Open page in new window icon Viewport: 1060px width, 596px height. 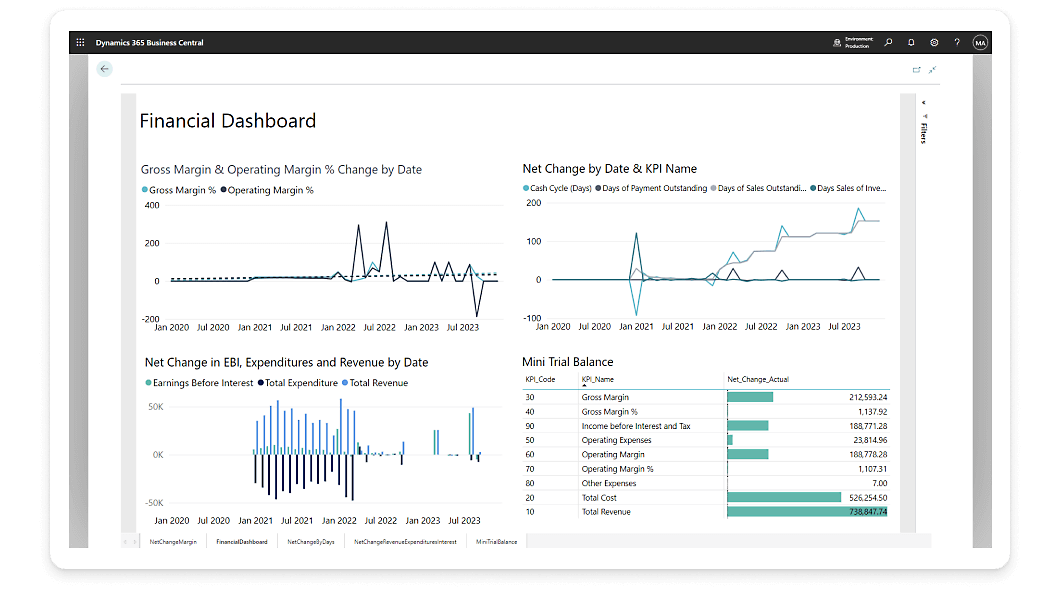916,70
